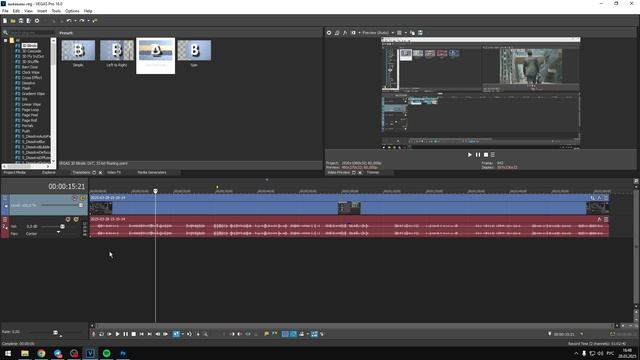Create a new project from the toolbar

click(x=5, y=21)
